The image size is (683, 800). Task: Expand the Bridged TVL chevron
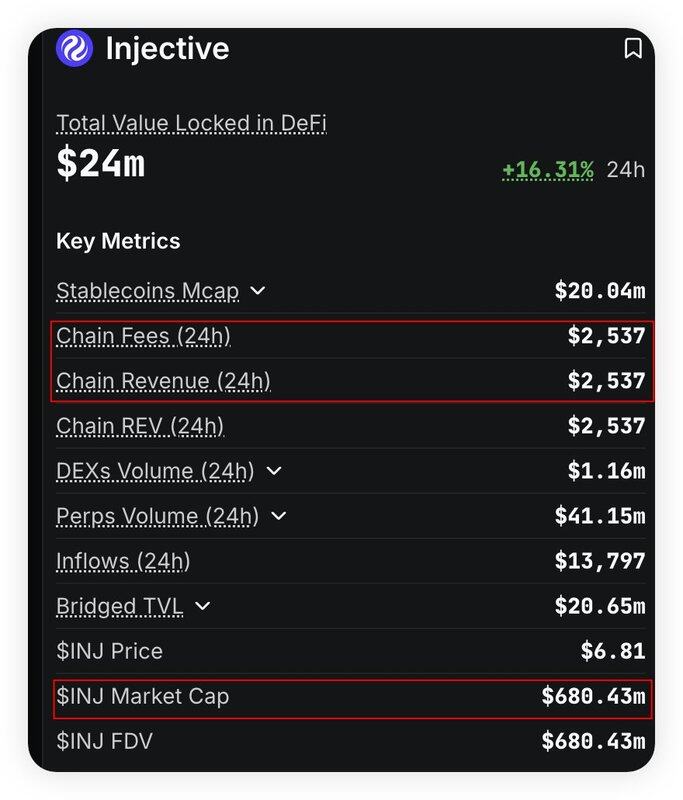coord(203,606)
